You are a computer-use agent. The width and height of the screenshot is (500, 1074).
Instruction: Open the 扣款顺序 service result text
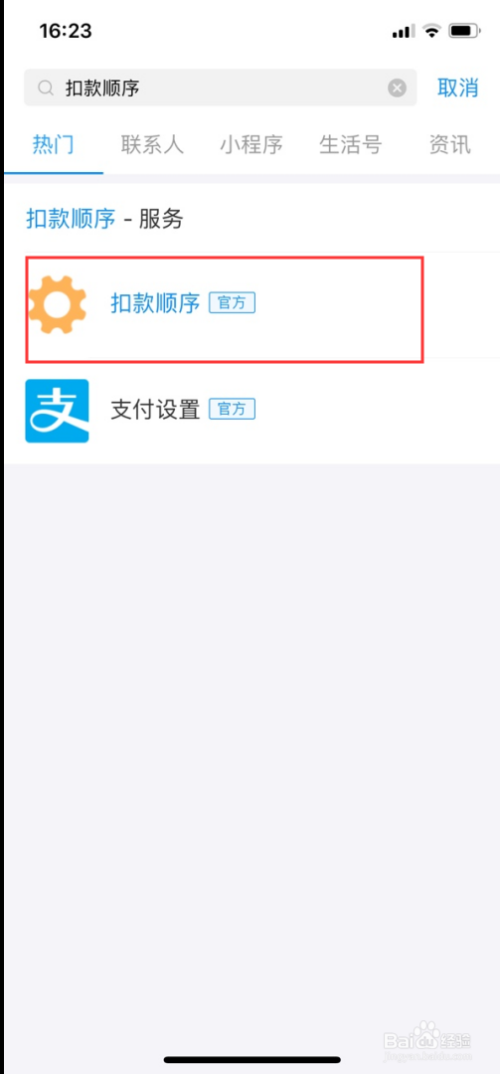155,303
